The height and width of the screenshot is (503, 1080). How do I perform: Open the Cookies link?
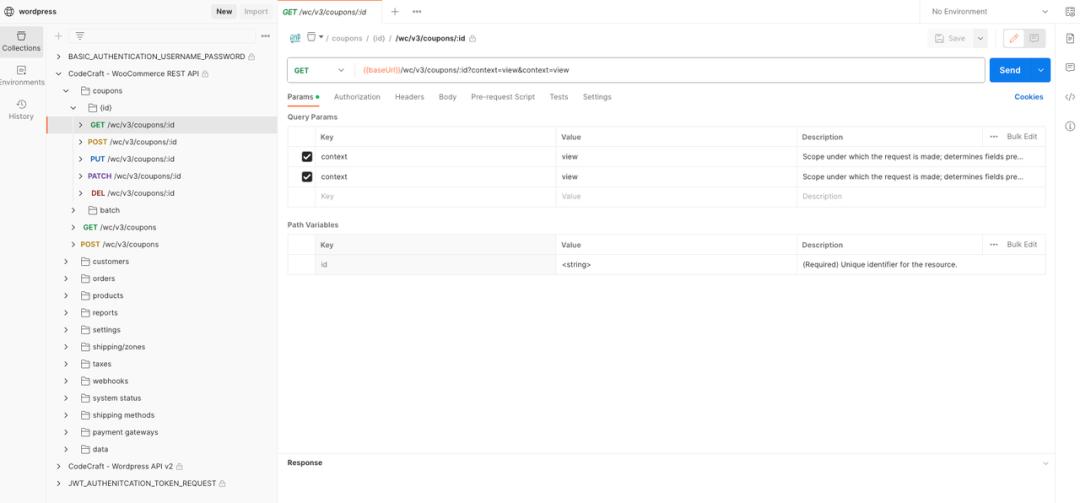pos(1028,97)
